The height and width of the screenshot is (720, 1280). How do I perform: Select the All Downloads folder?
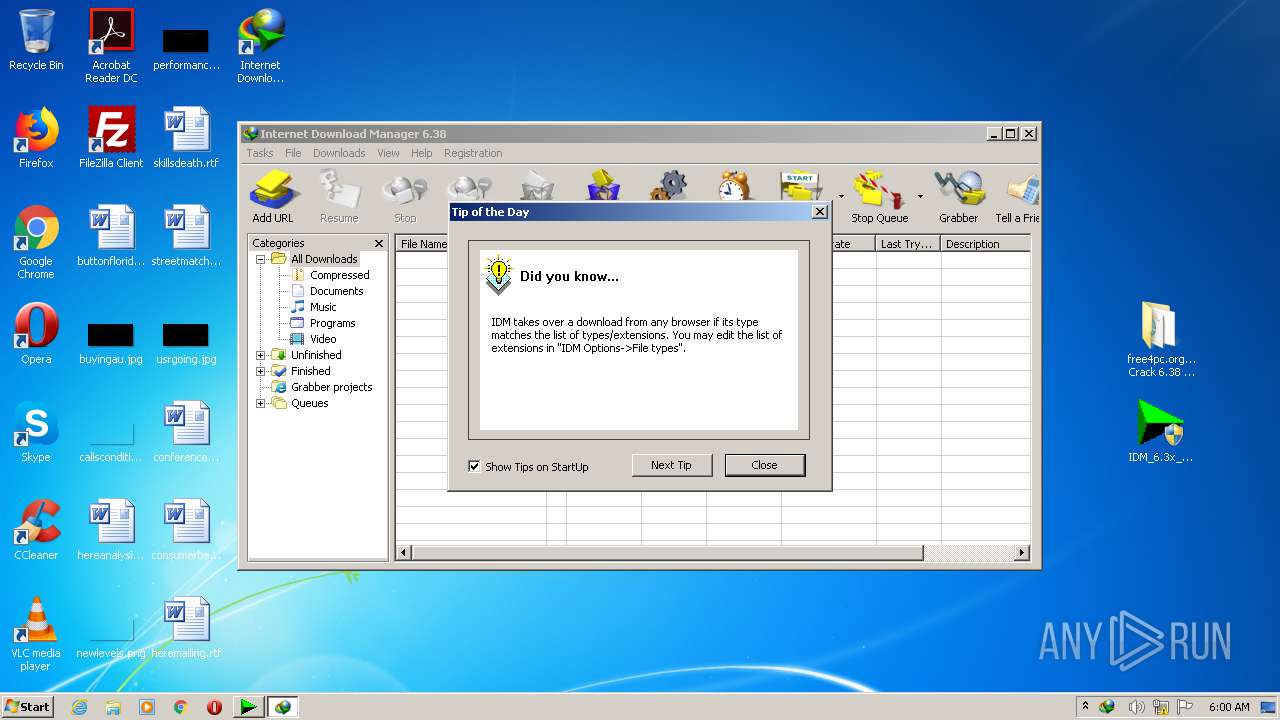click(x=323, y=259)
